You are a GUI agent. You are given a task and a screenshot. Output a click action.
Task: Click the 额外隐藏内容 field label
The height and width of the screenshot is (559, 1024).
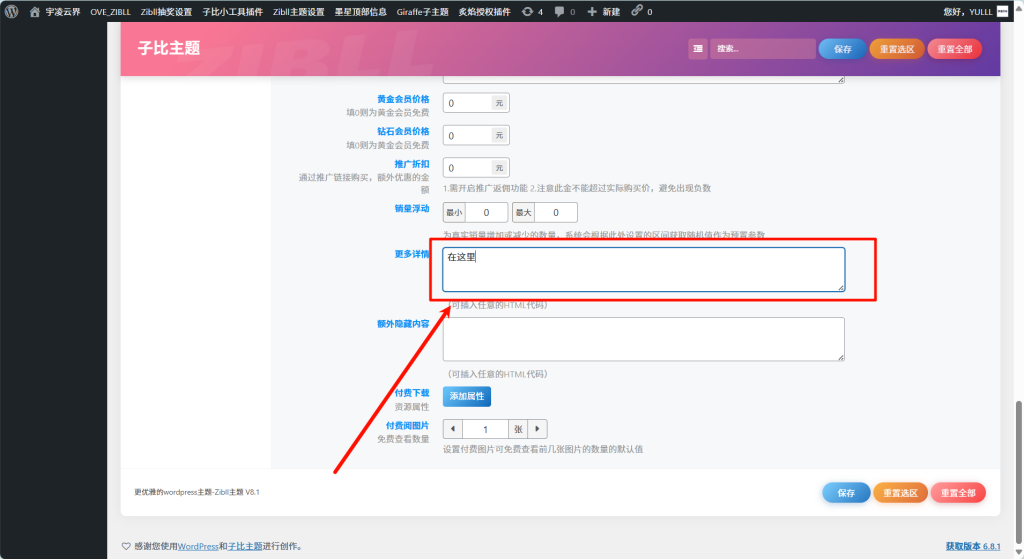(403, 324)
